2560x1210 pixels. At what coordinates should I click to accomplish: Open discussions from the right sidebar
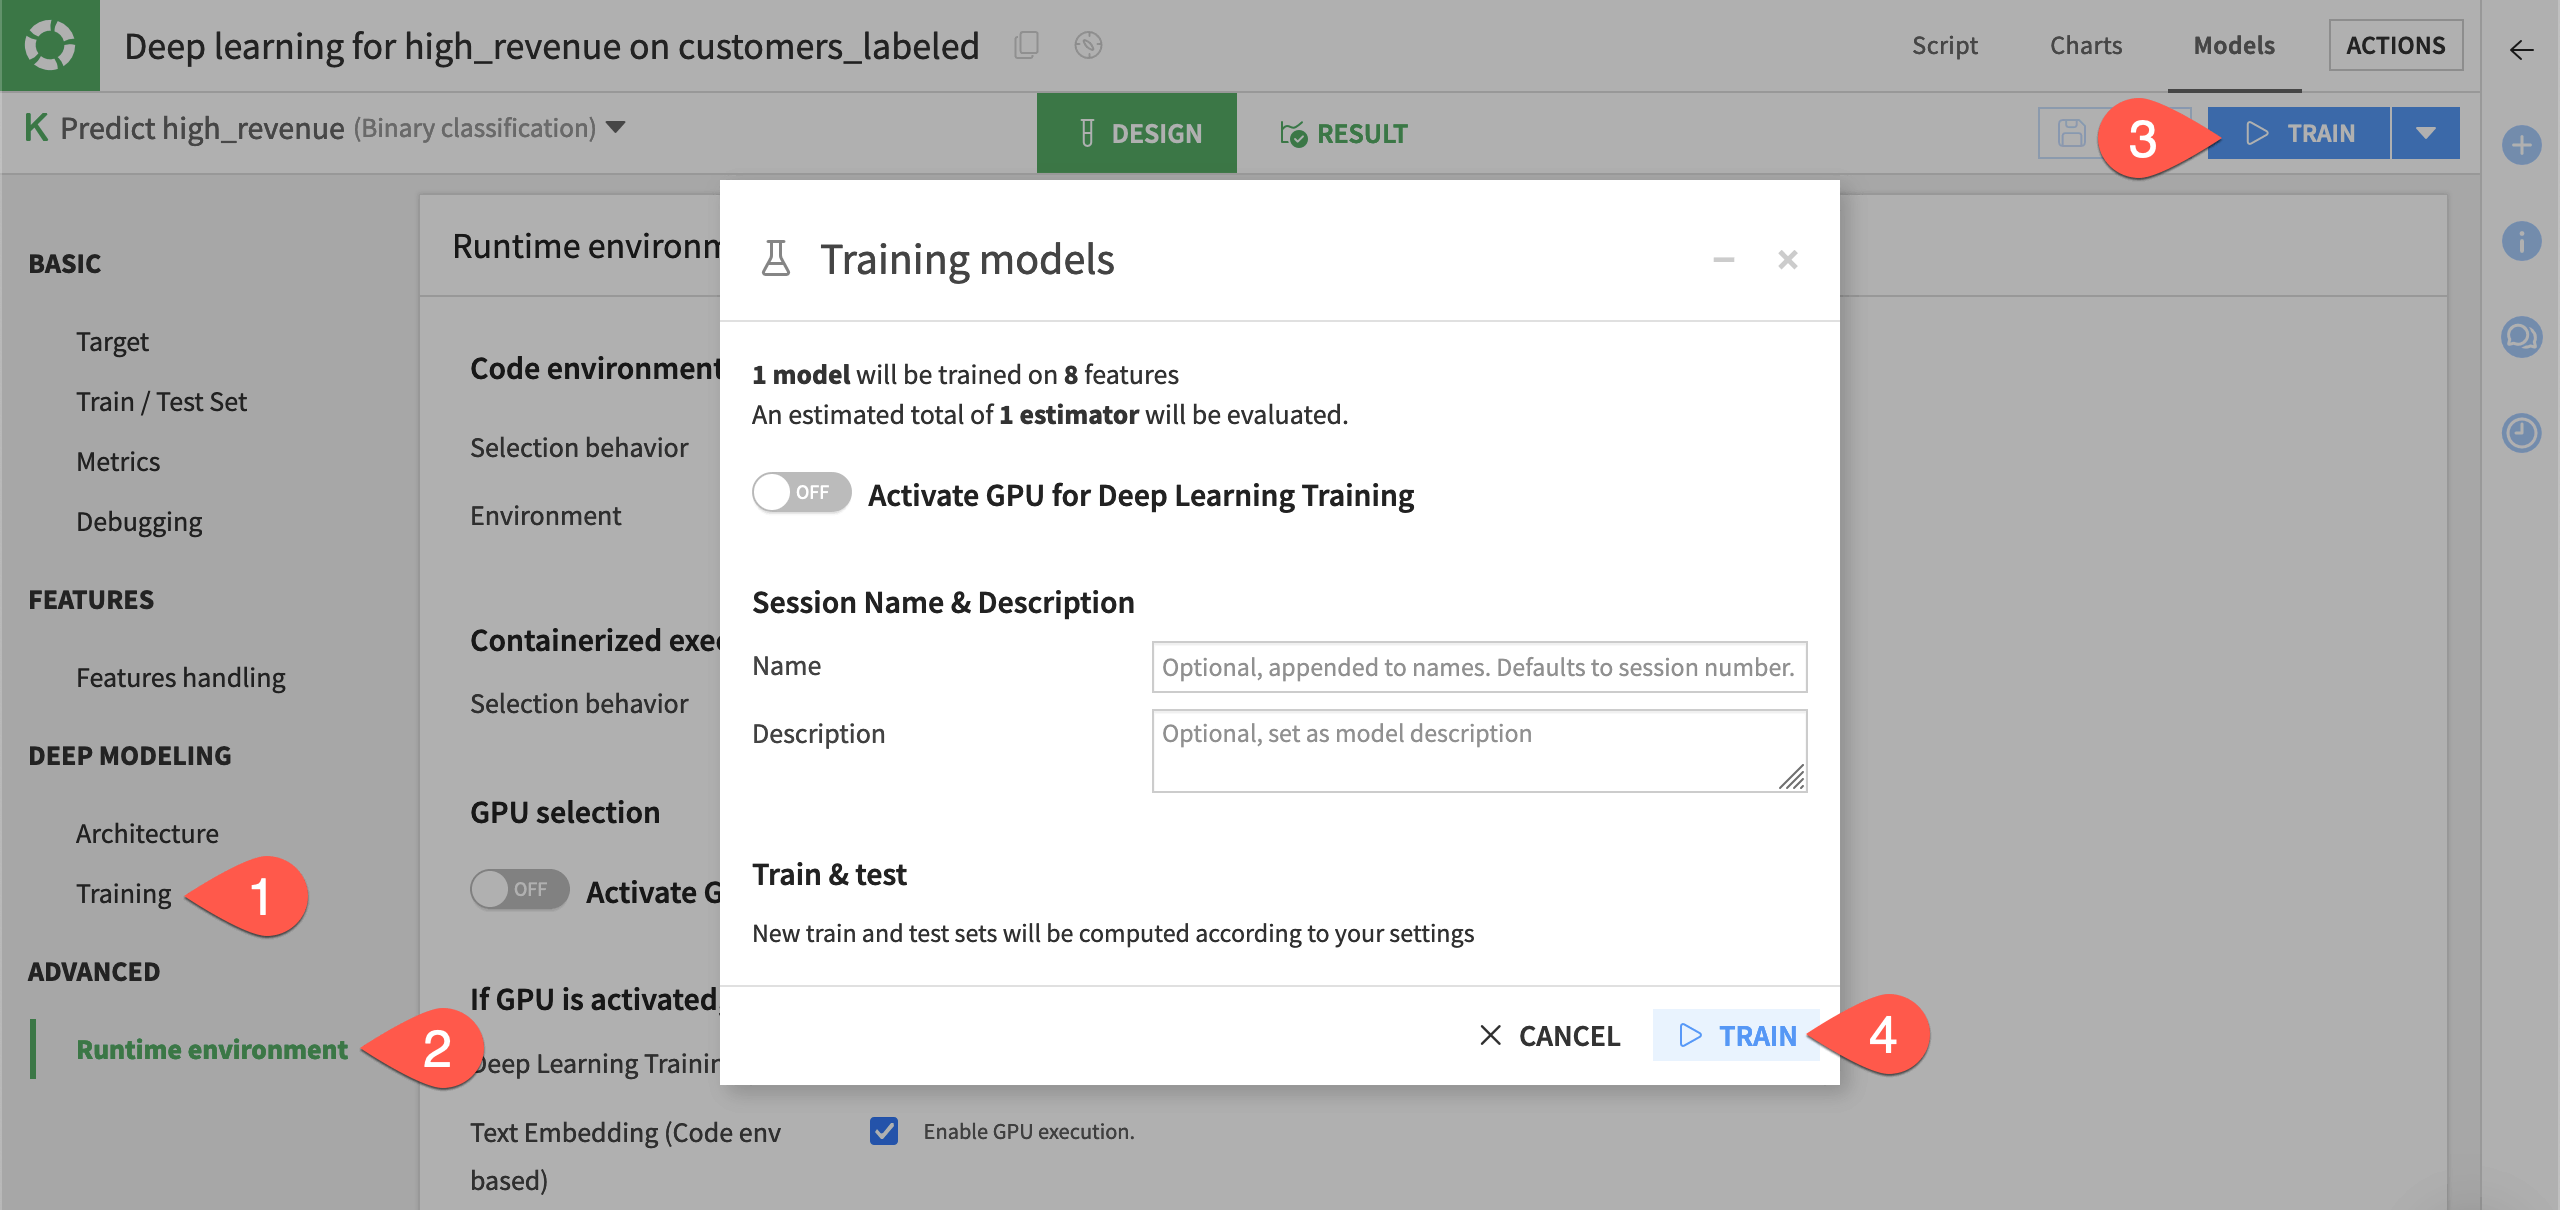[2522, 337]
